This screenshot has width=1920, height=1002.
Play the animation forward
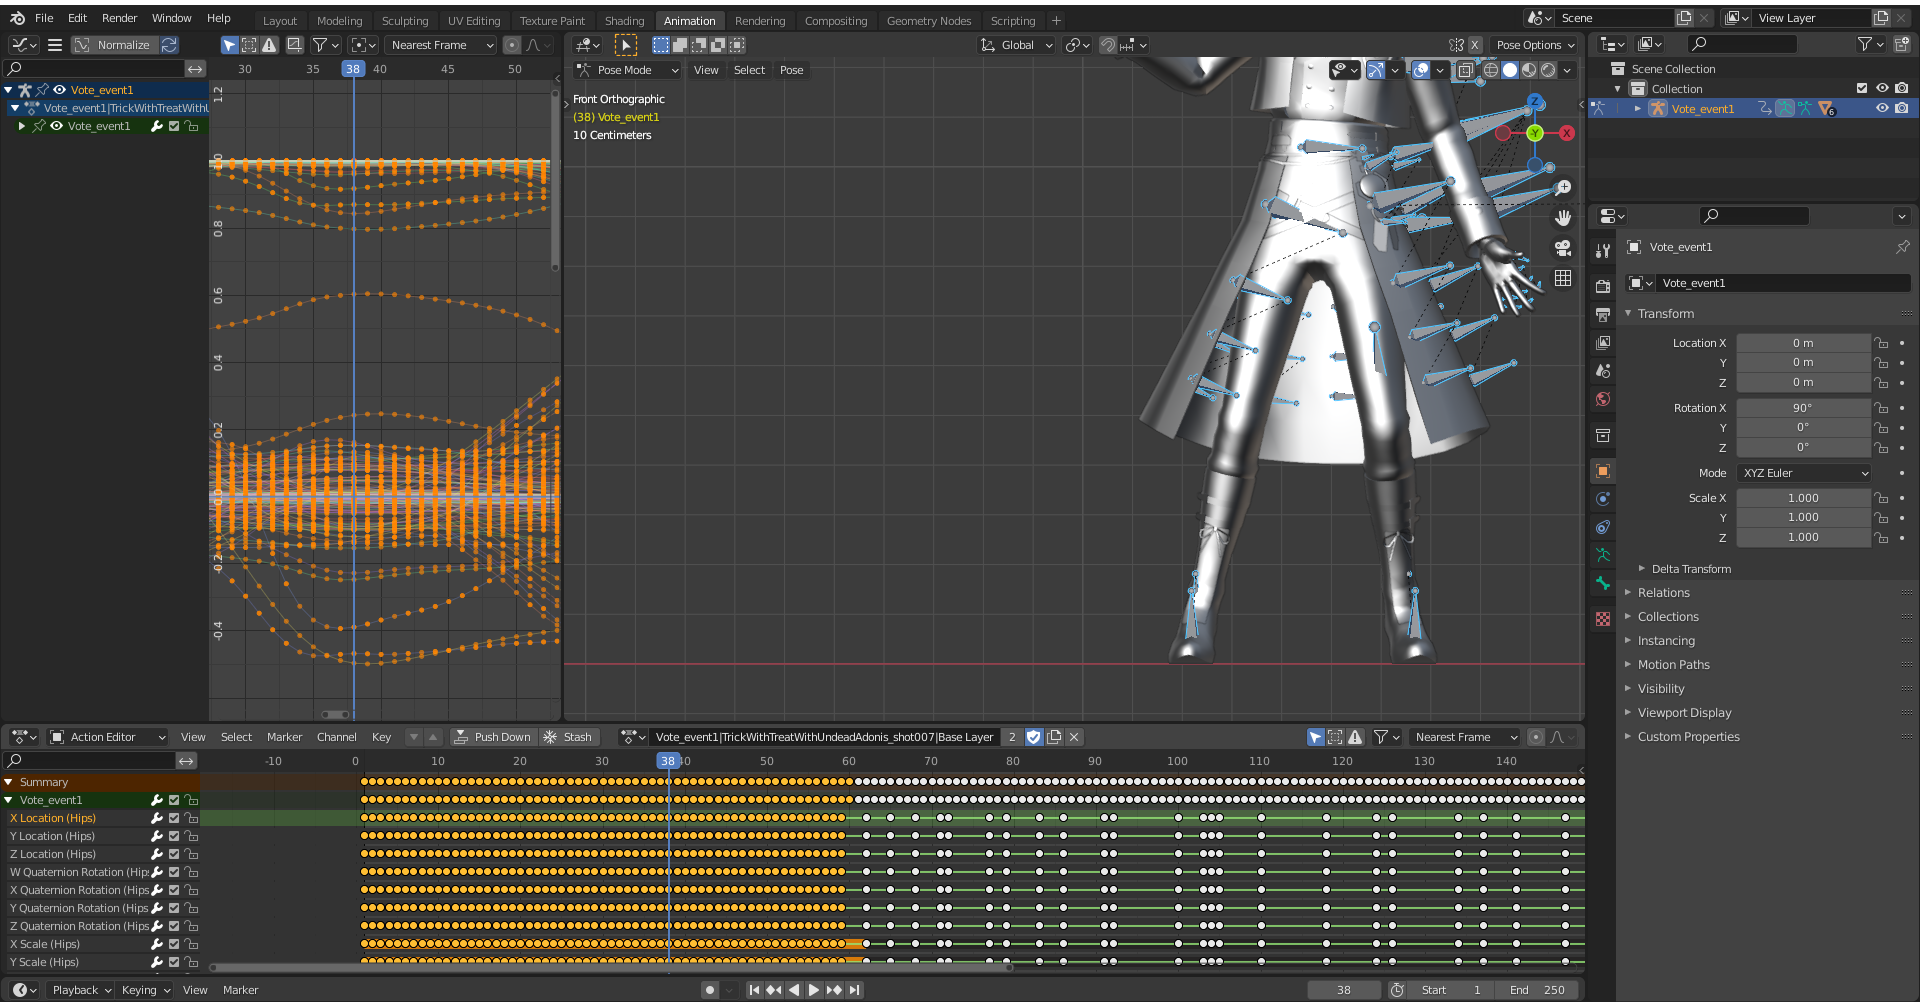point(814,990)
